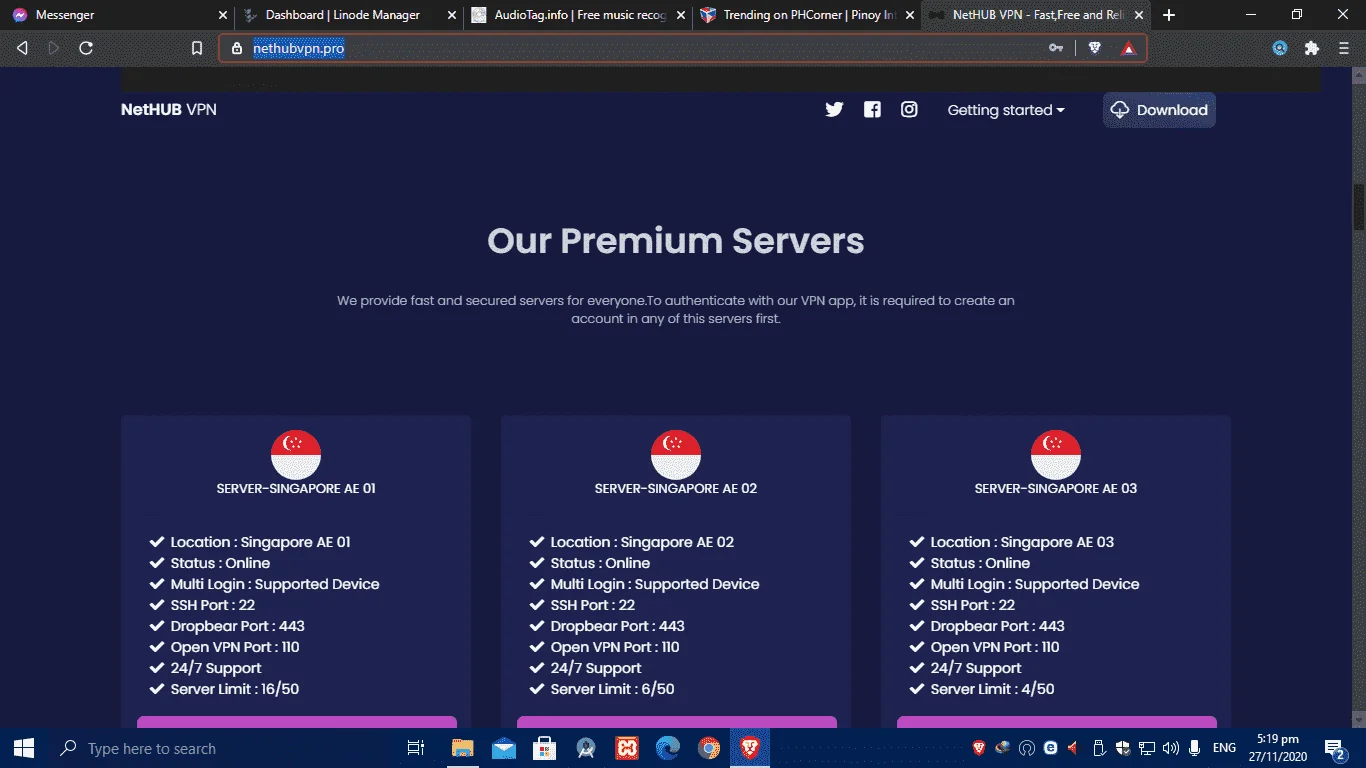Open File Explorer from the taskbar

[462, 748]
